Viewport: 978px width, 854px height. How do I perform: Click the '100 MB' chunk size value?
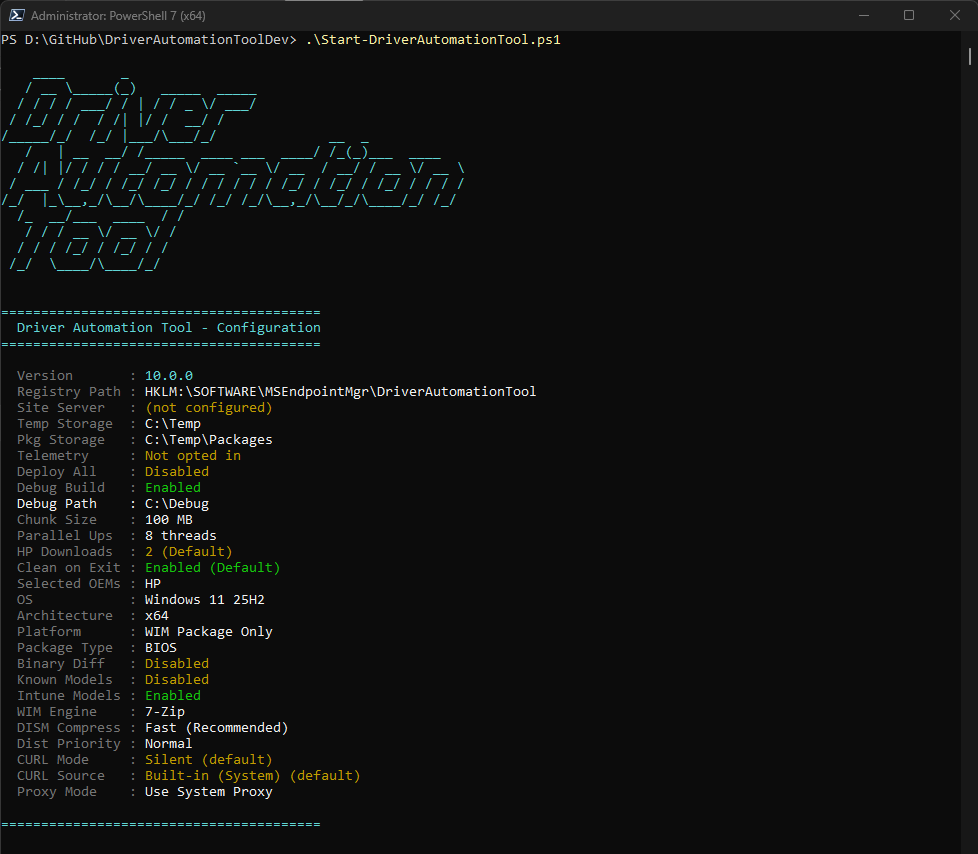[169, 520]
